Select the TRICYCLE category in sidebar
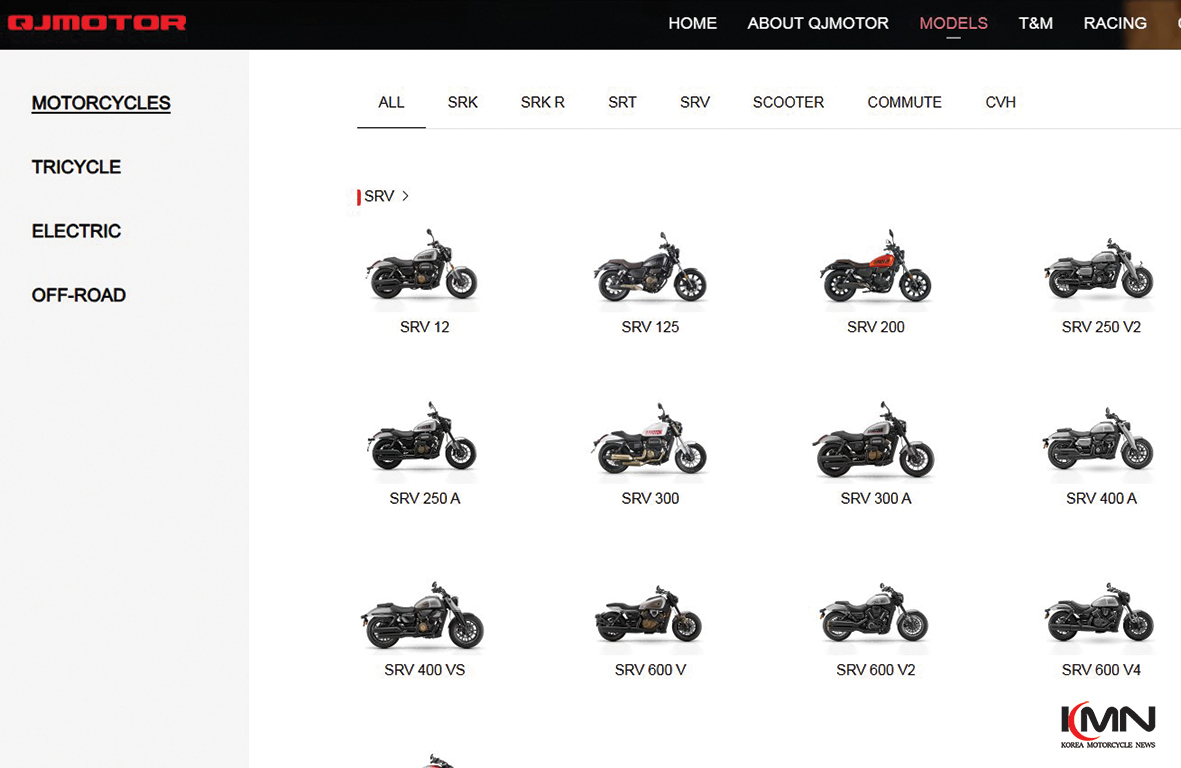 coord(76,167)
